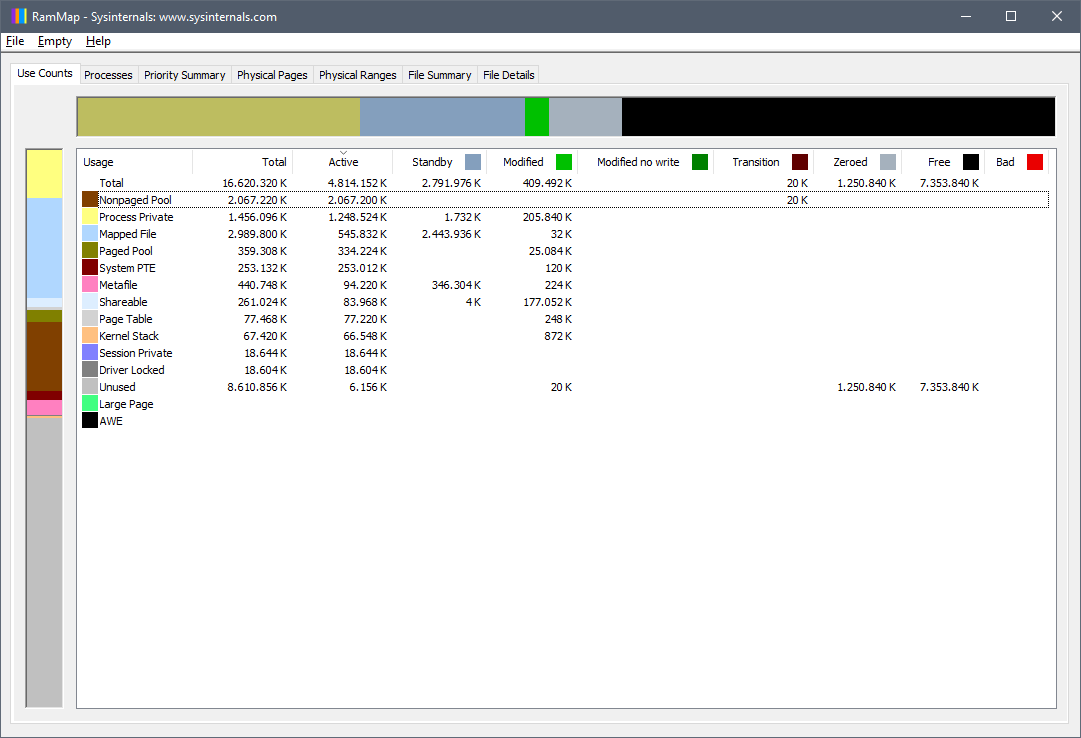
Task: Click the Zeroed column header
Action: click(x=857, y=162)
